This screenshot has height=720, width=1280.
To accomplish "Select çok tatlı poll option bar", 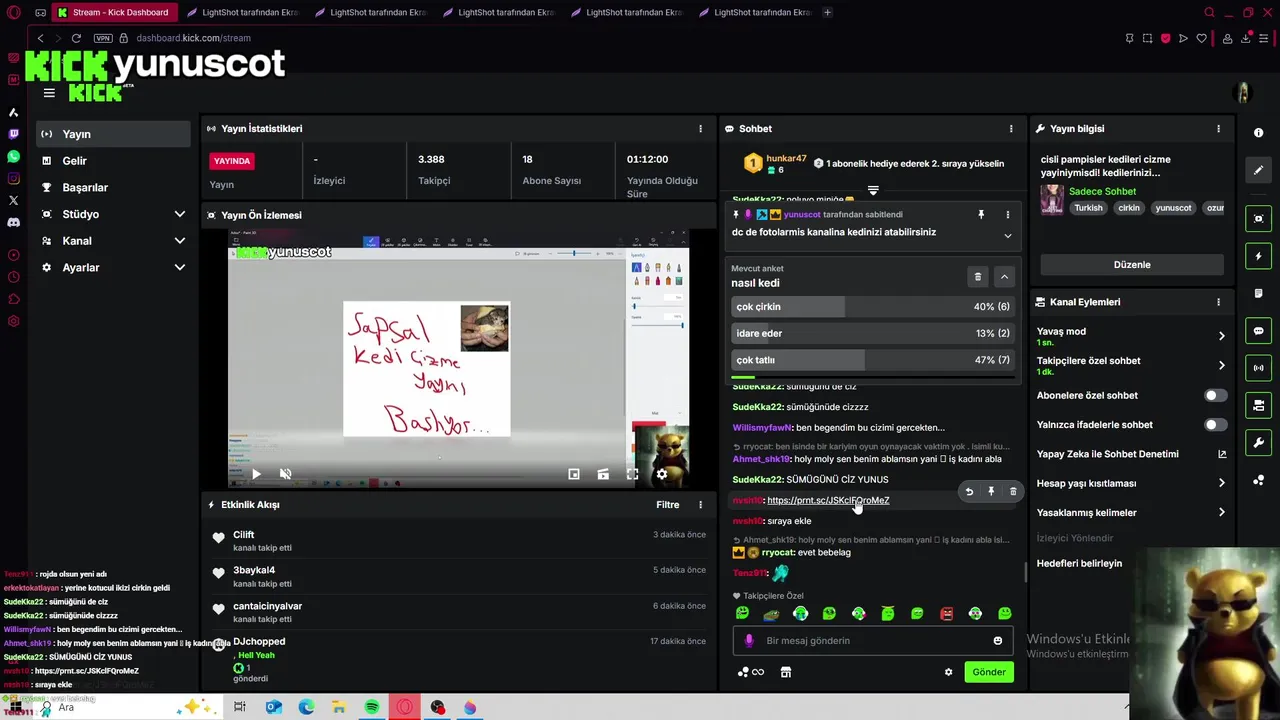I will tap(873, 360).
